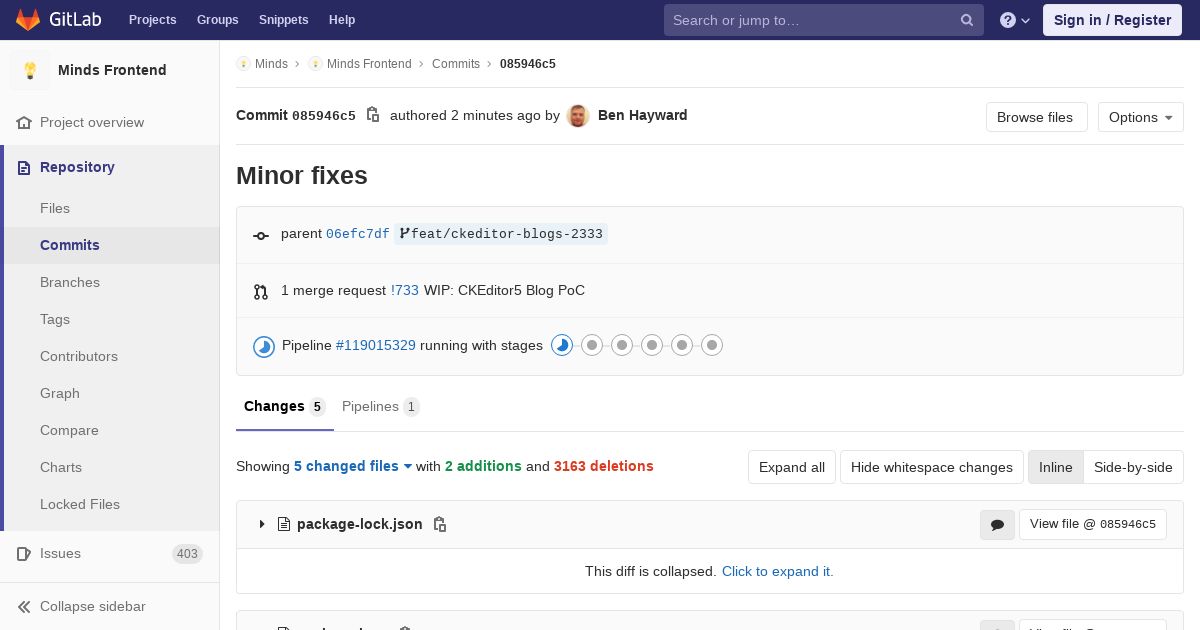1200x630 pixels.
Task: Switch to Inline diff view
Action: click(1055, 467)
